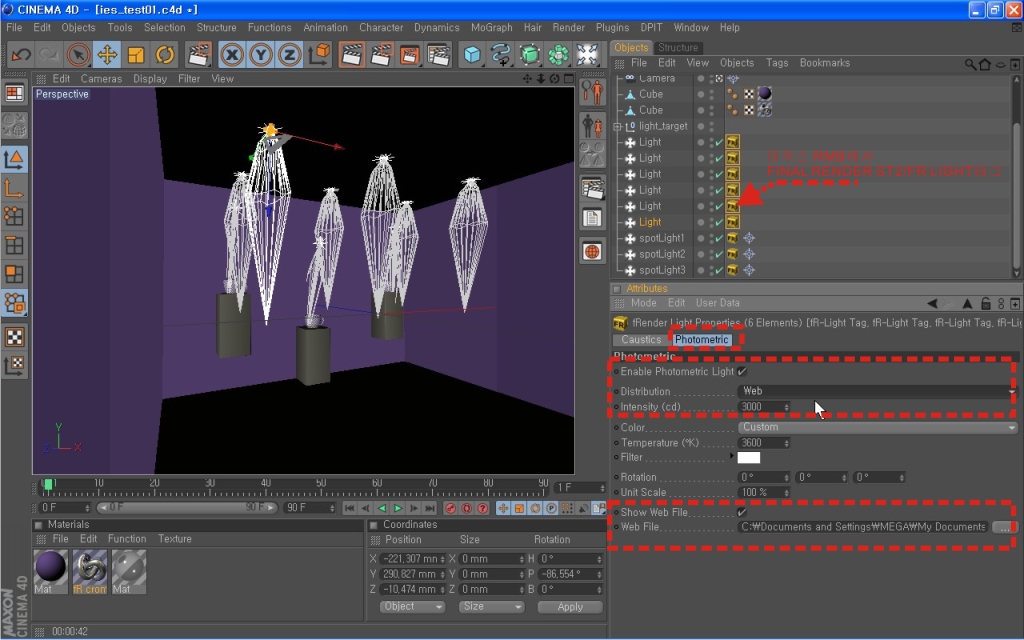Toggle enable checkmark of spotLight3
Viewport: 1024px width, 640px height.
point(719,270)
